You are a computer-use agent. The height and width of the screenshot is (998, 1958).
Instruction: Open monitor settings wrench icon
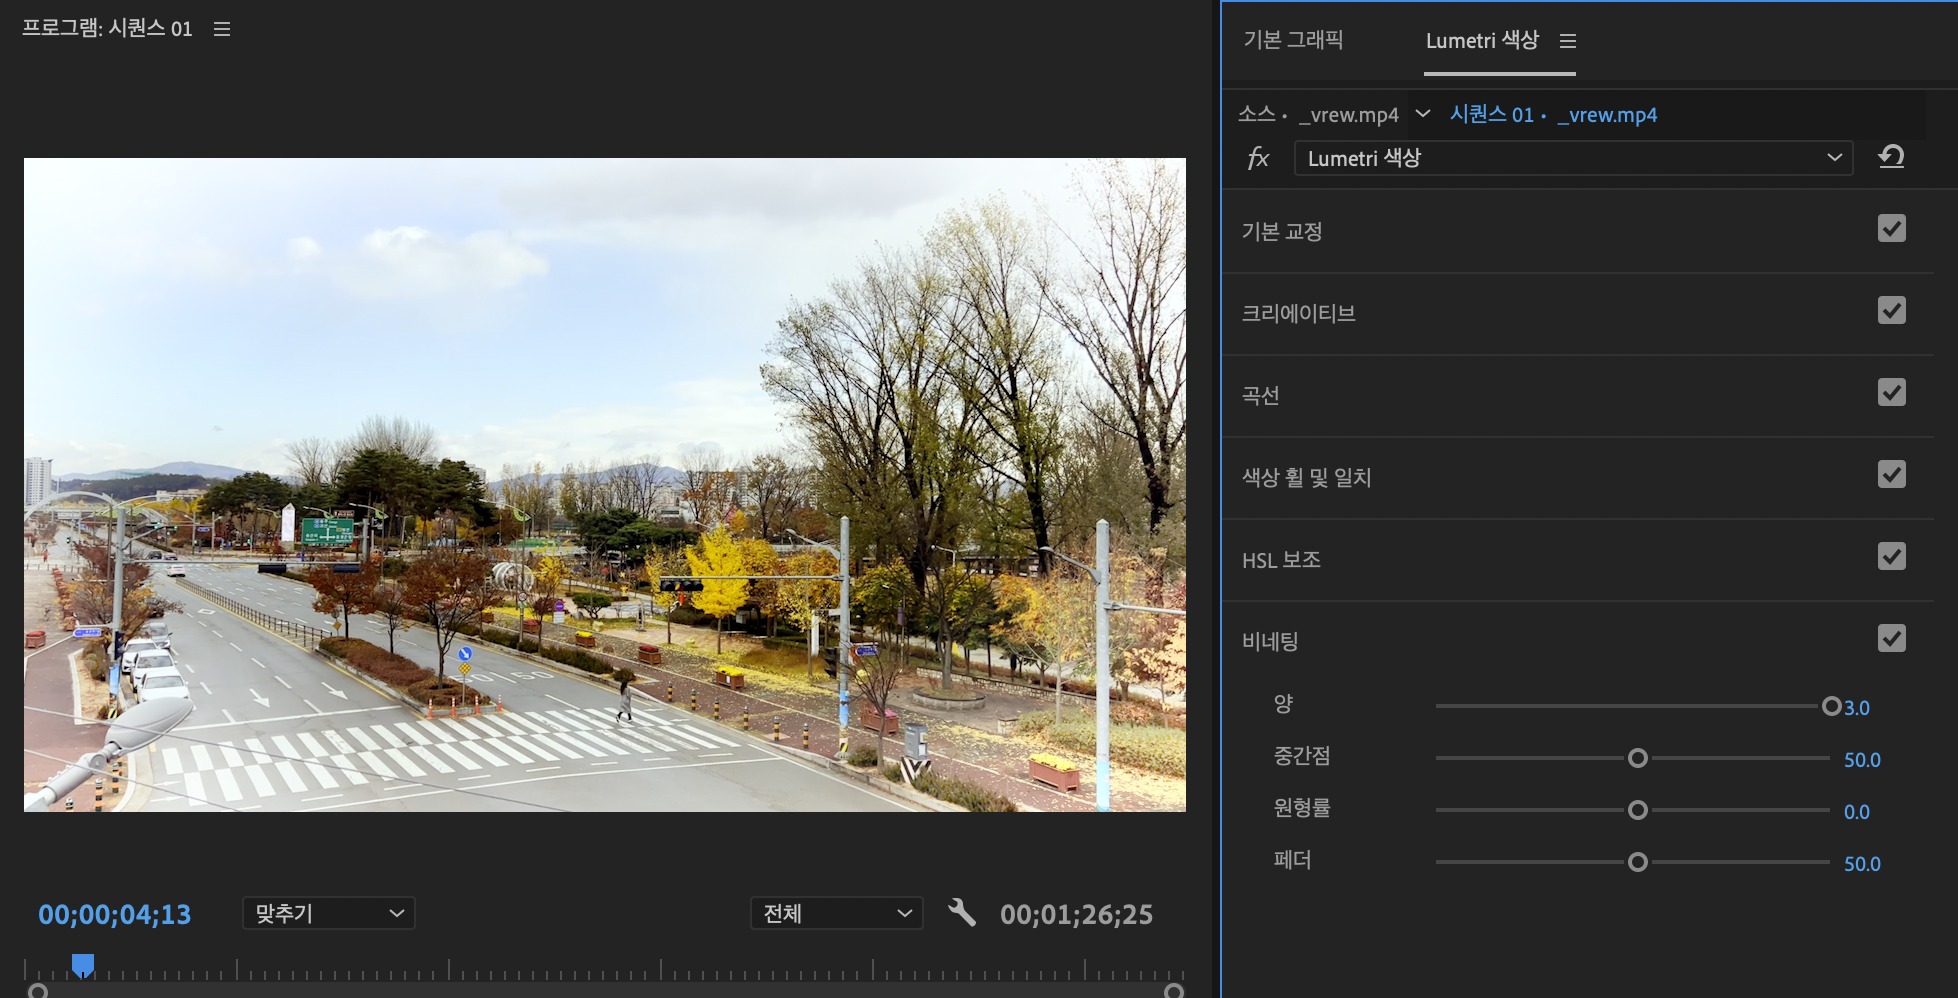click(961, 912)
